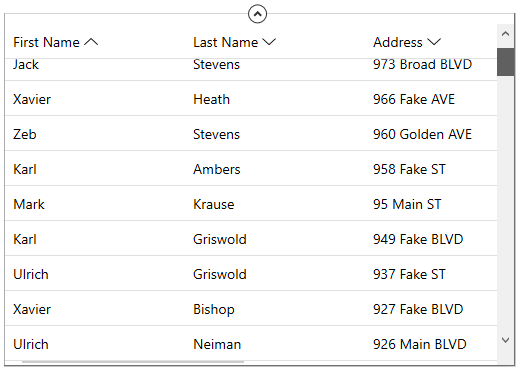Image resolution: width=519 pixels, height=368 pixels.
Task: Select the Jack Stevens row
Action: point(251,69)
